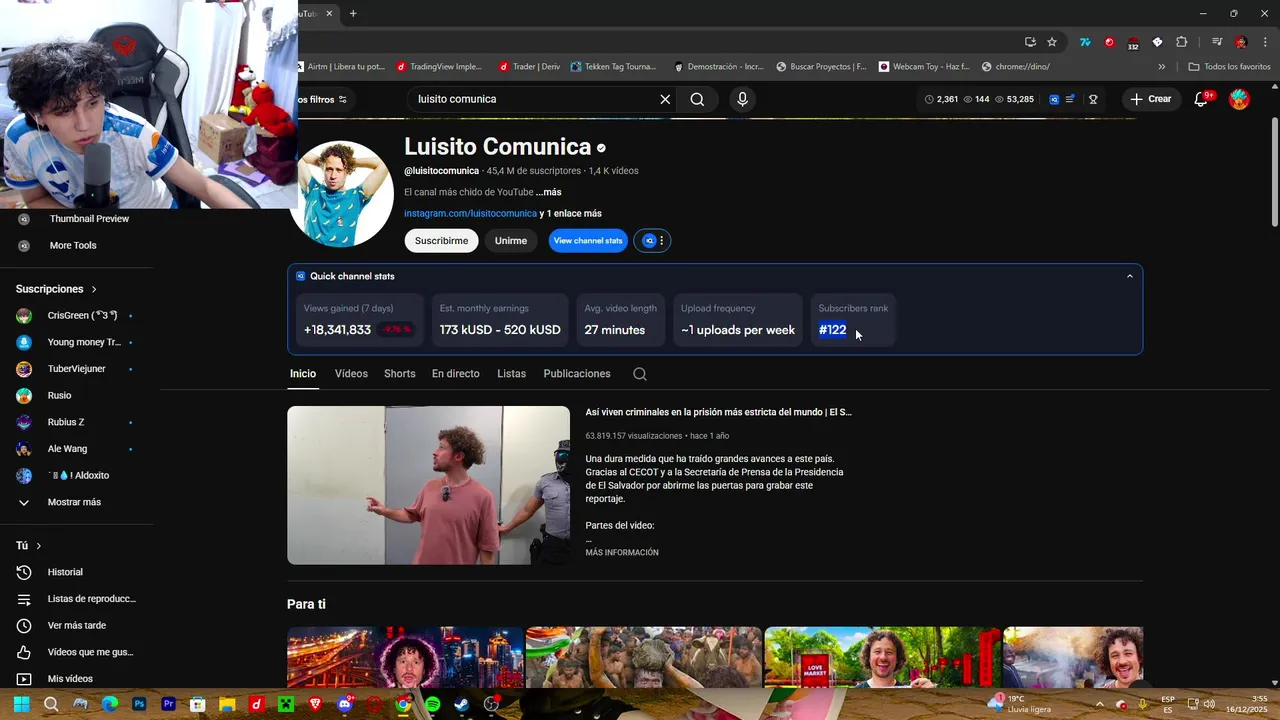Open Brave browser from the taskbar

pyautogui.click(x=315, y=704)
